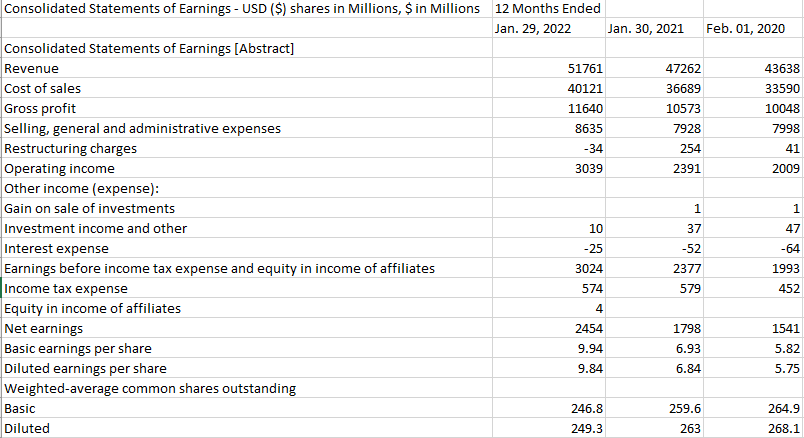Click the Operating income label
The height and width of the screenshot is (438, 804).
tap(59, 169)
